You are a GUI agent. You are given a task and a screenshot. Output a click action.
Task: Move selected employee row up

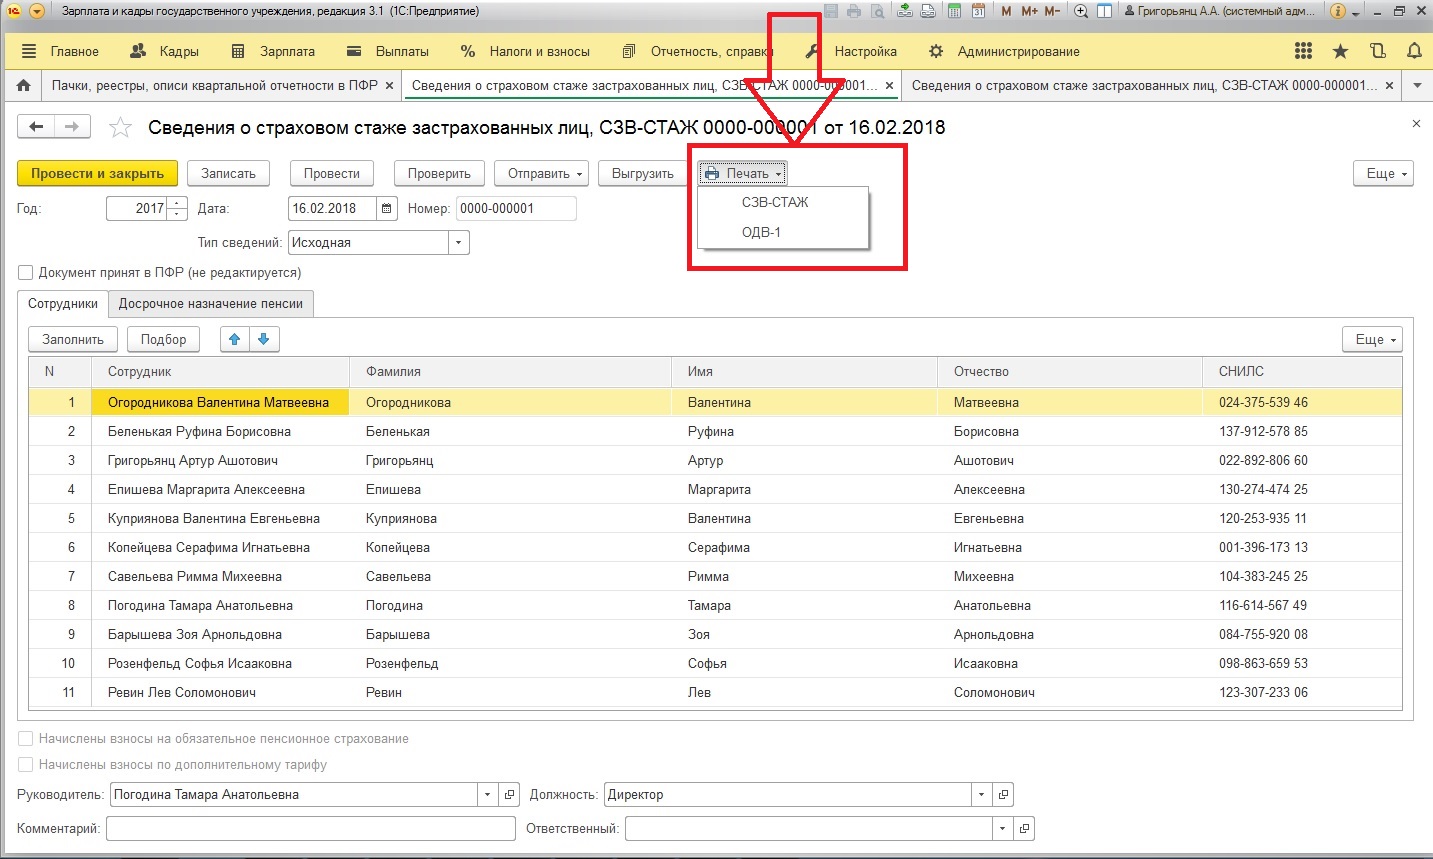(234, 340)
